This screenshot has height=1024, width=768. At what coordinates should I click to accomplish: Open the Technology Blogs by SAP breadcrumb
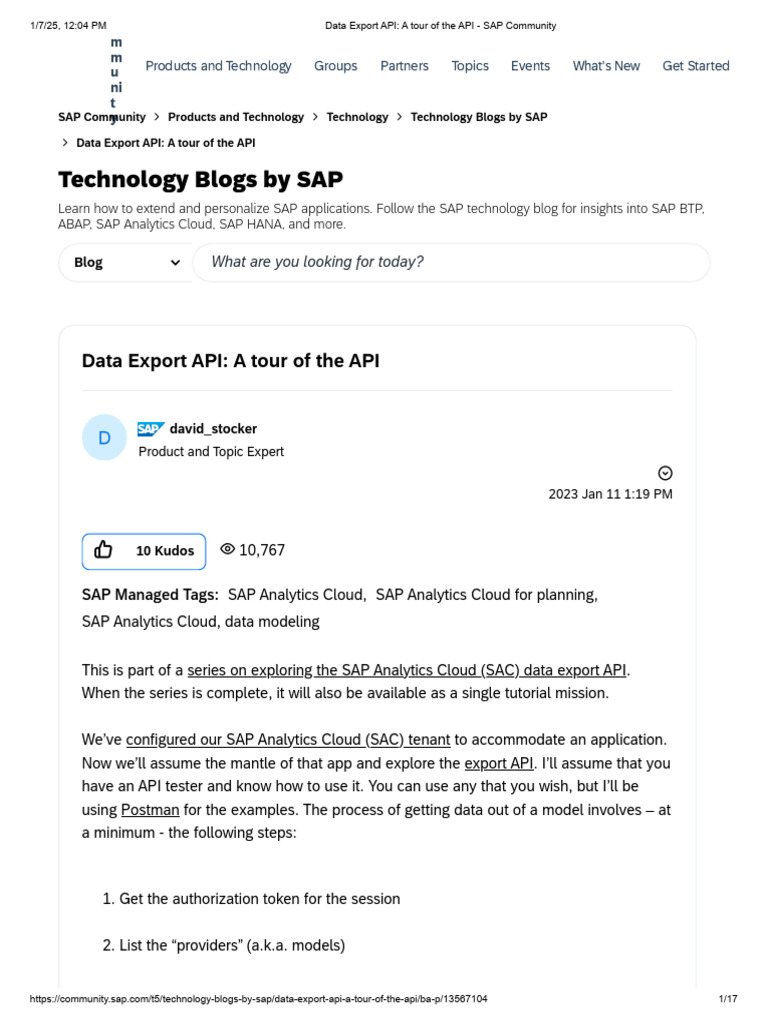coord(479,117)
